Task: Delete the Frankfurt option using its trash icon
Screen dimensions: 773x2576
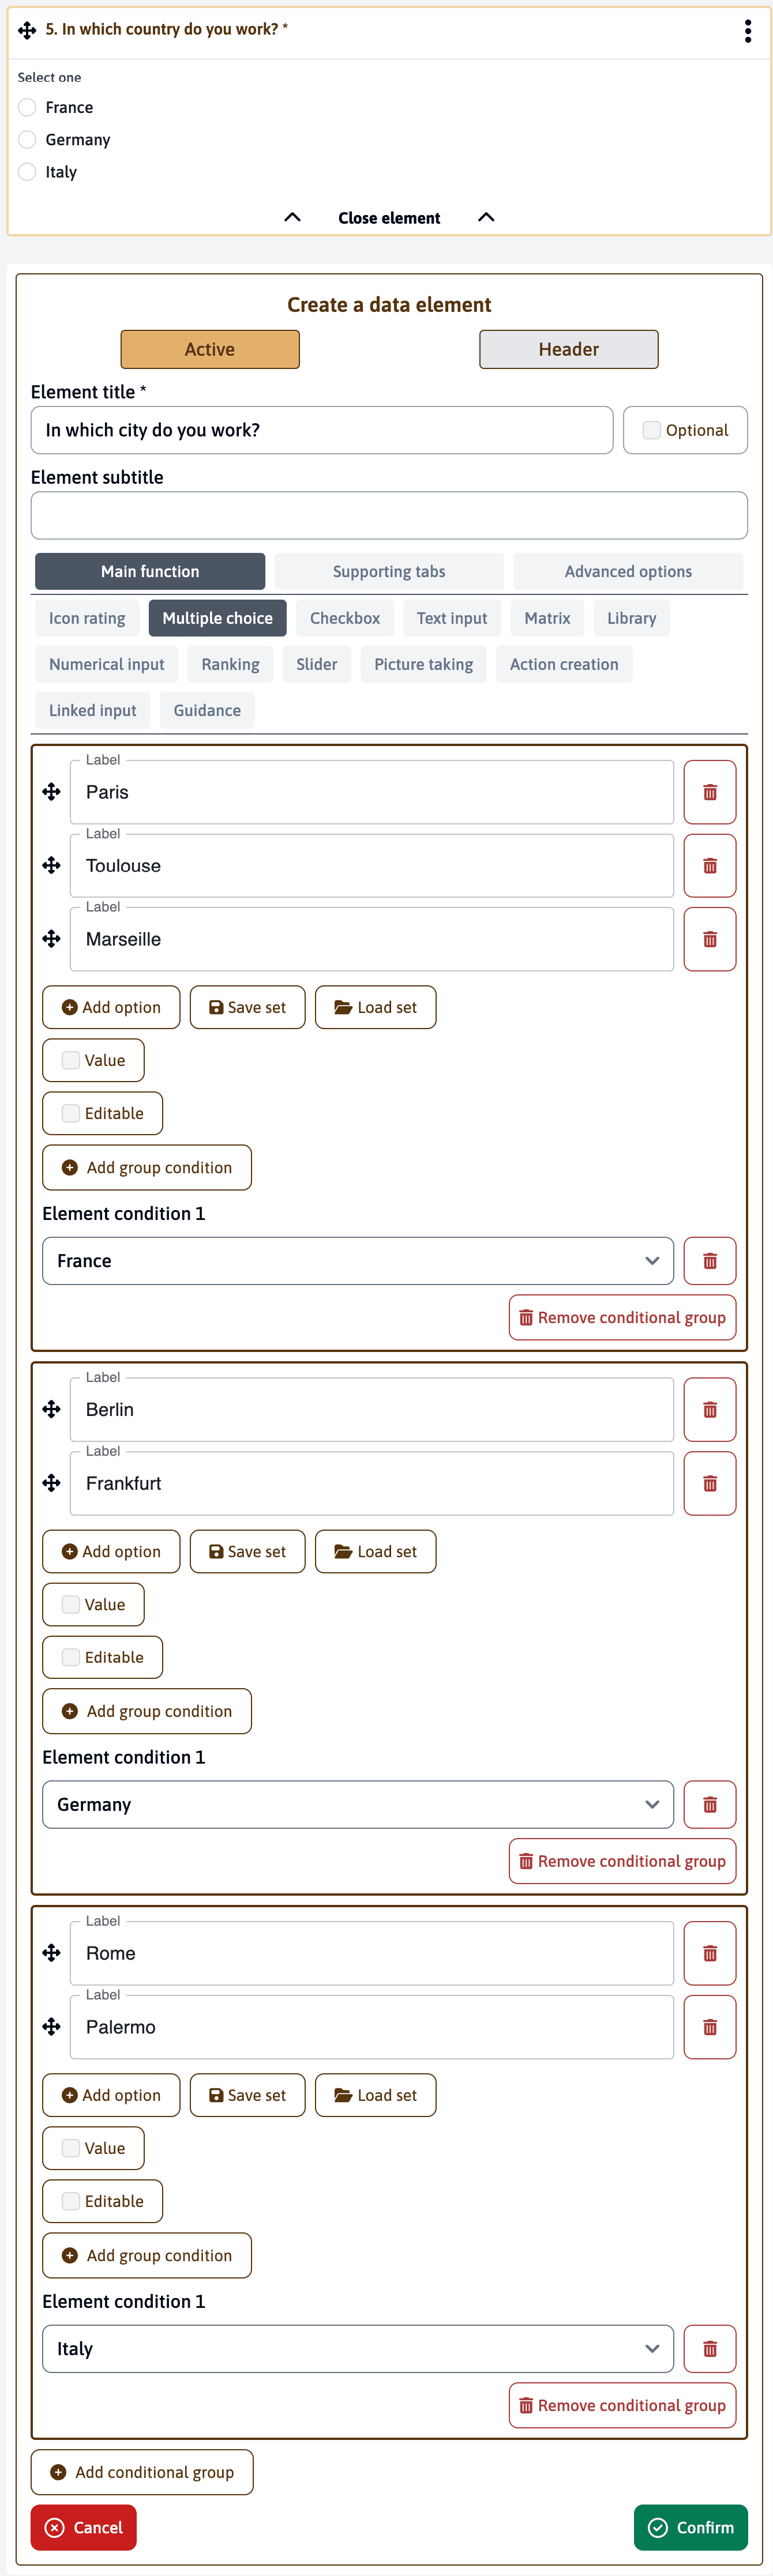Action: point(710,1483)
